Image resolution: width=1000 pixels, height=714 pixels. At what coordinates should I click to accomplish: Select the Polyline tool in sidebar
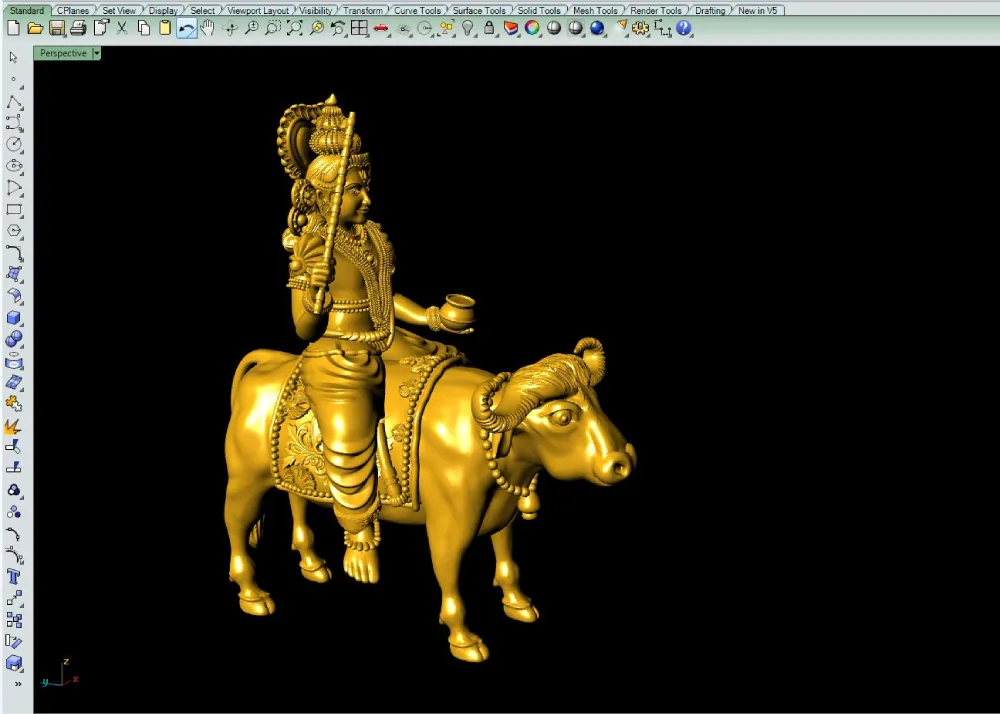pyautogui.click(x=14, y=102)
